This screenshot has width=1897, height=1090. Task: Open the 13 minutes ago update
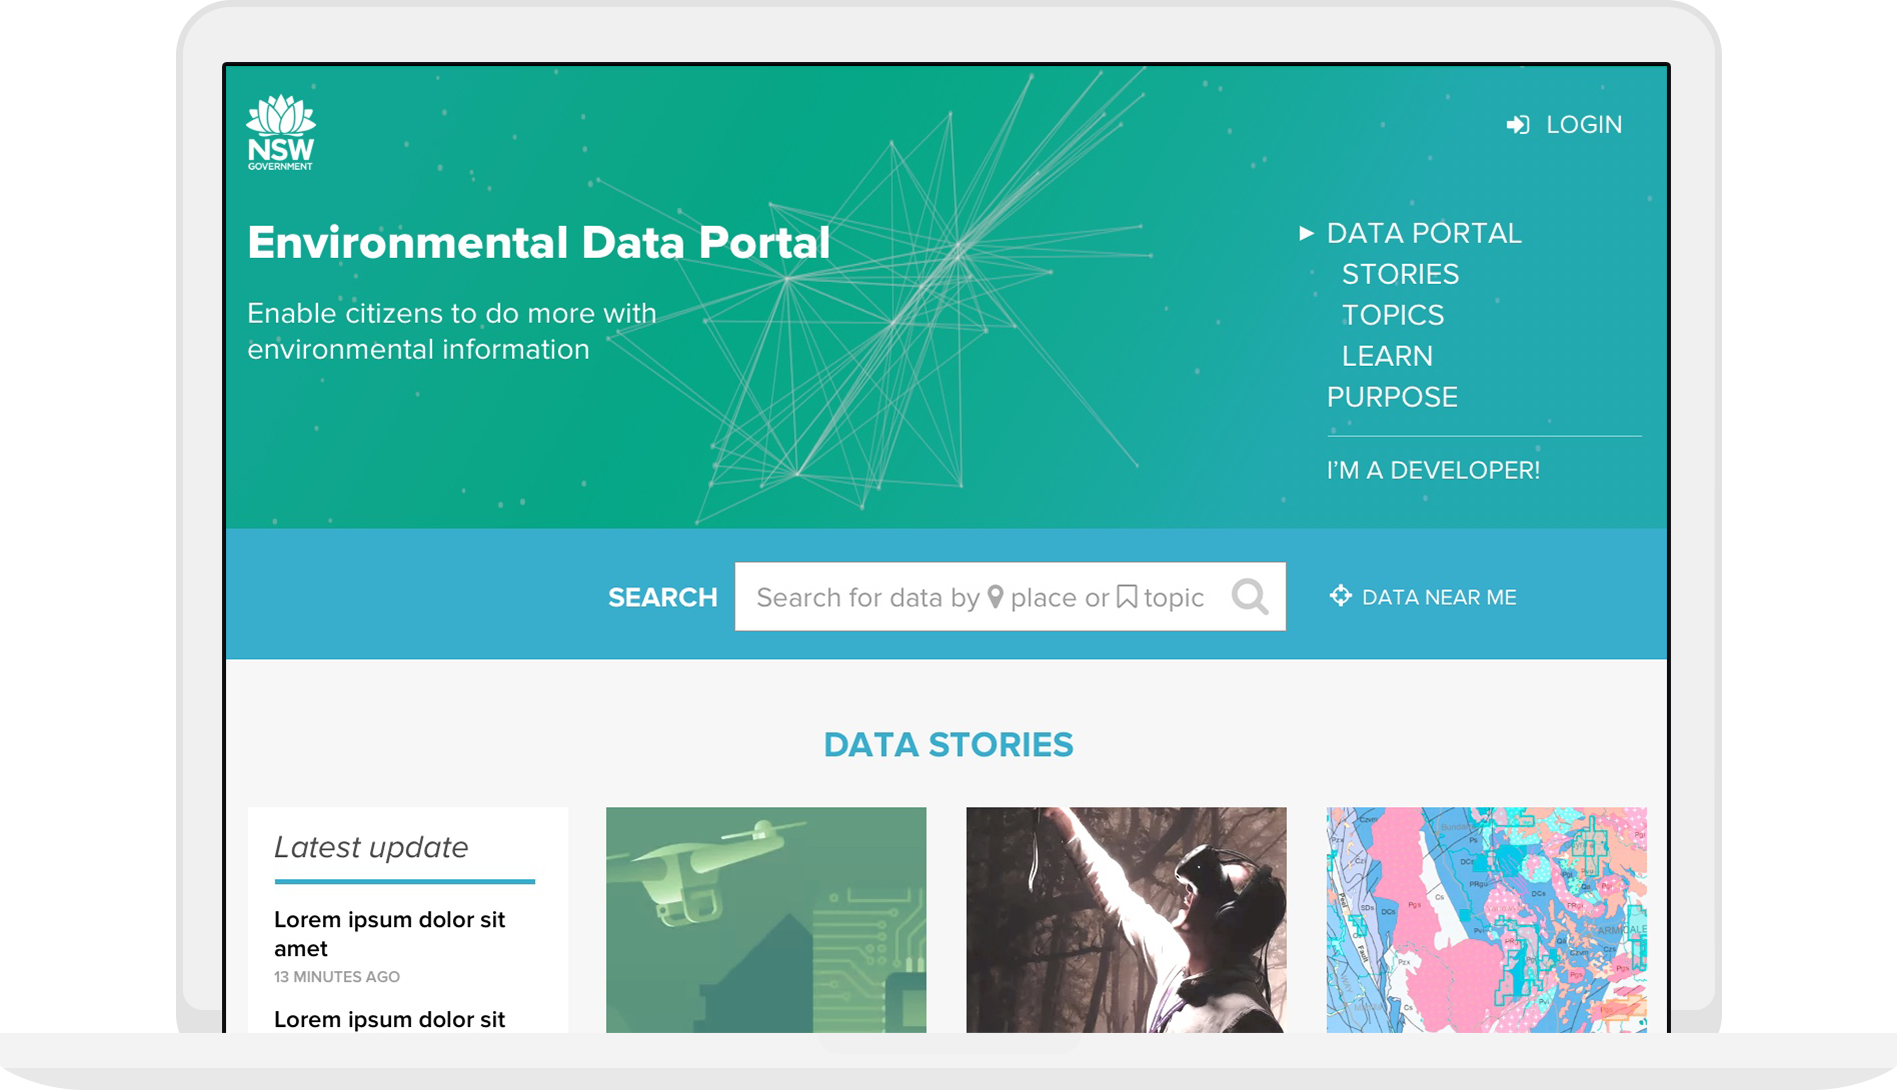389,934
